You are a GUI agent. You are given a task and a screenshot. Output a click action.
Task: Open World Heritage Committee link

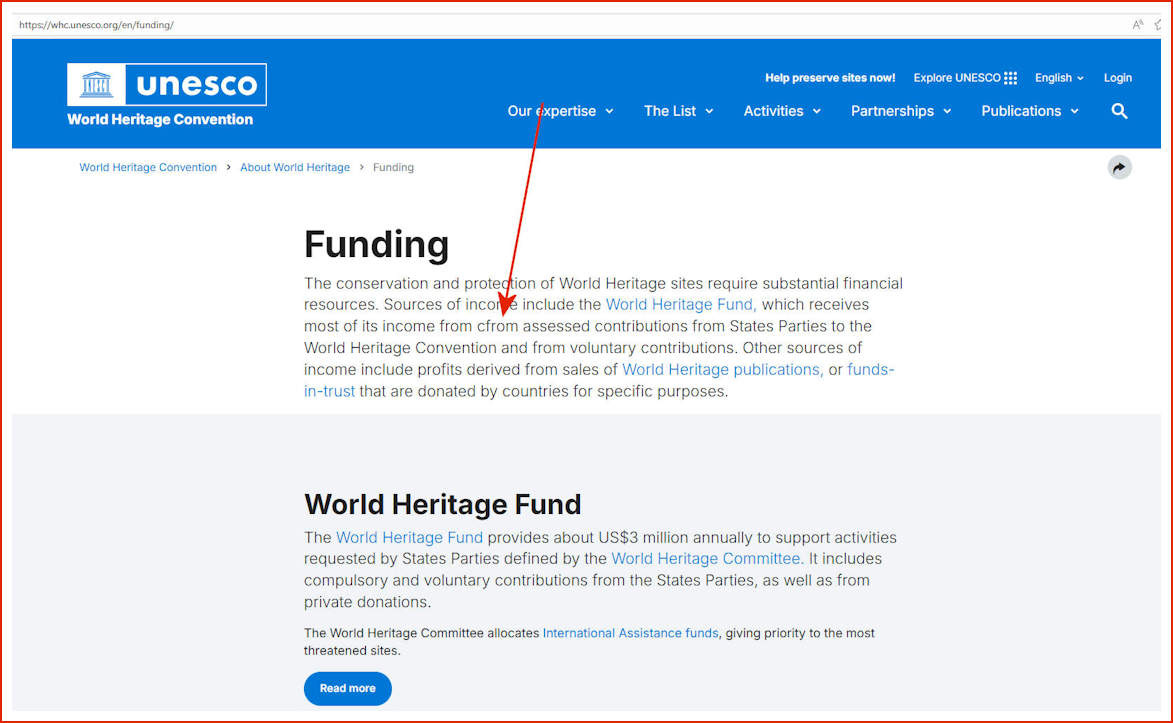pos(707,559)
